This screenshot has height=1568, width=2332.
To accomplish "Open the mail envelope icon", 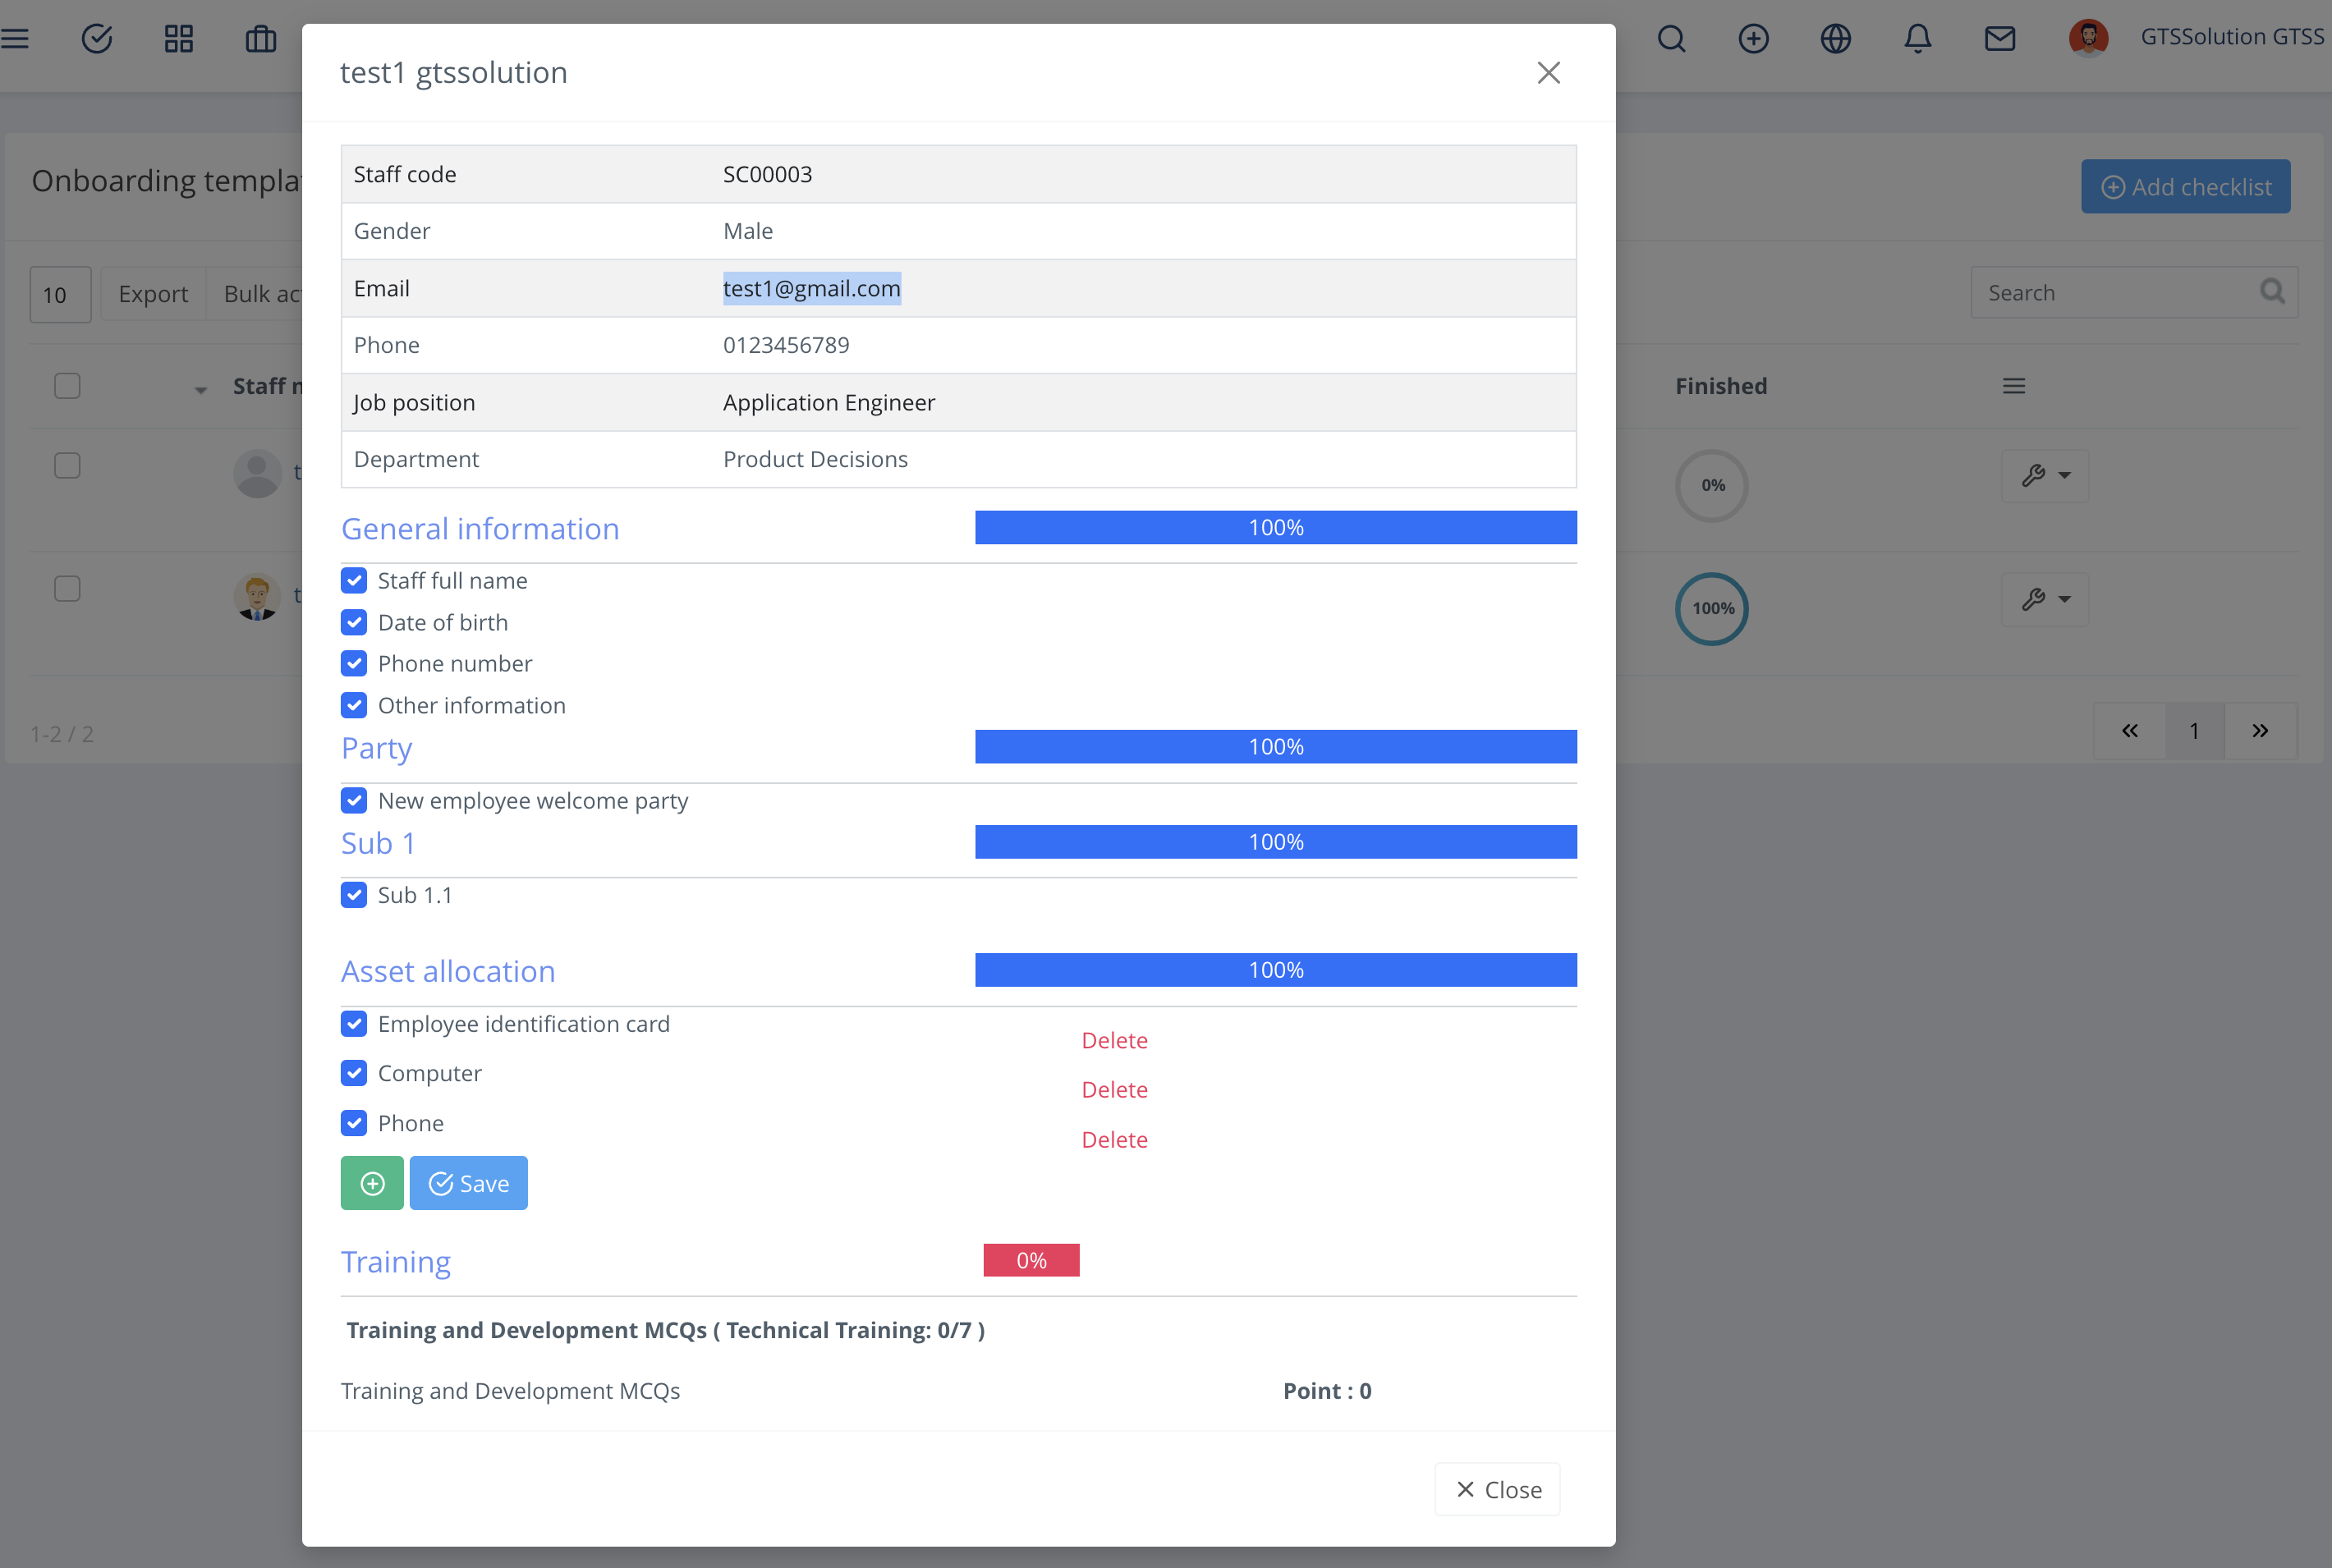I will pyautogui.click(x=1999, y=39).
